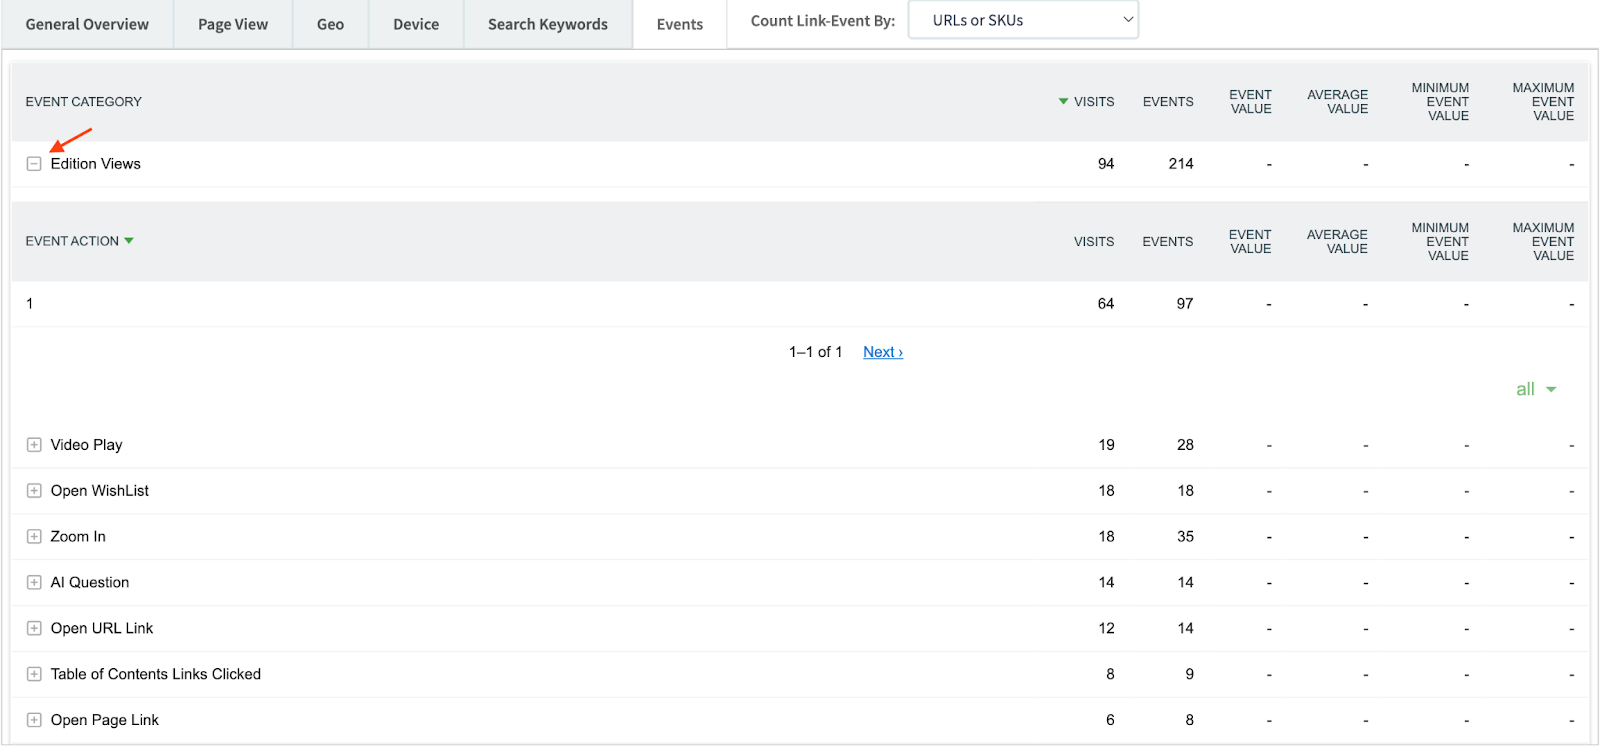Expand the Open WishList row
The image size is (1600, 750).
click(x=34, y=491)
